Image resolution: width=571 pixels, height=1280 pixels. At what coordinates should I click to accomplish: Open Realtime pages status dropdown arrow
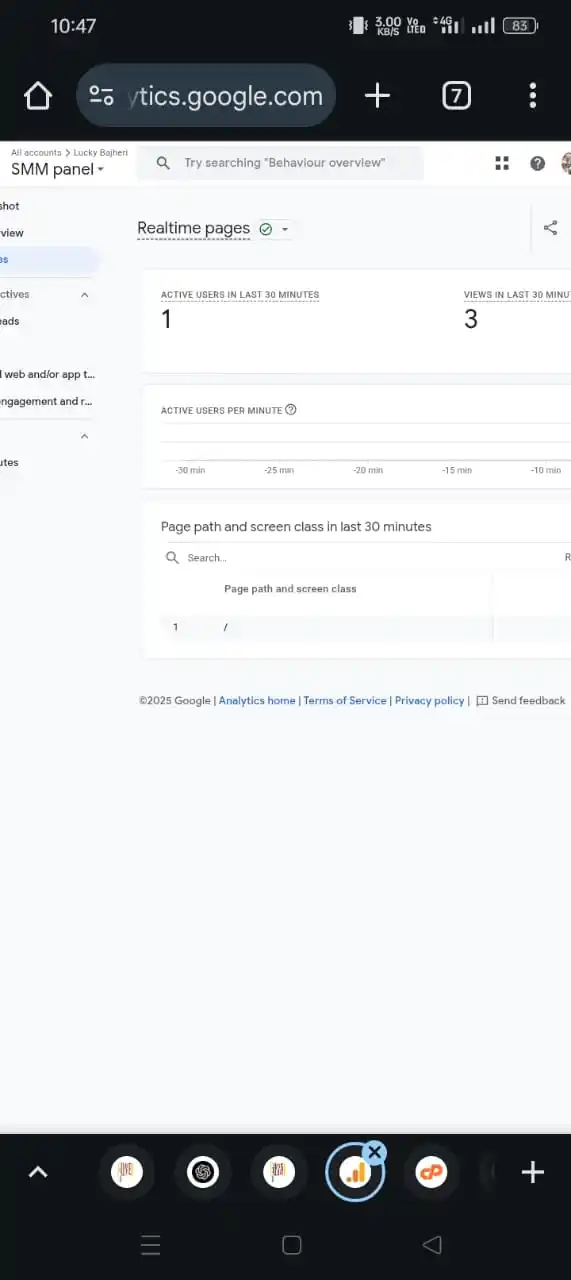tap(285, 229)
